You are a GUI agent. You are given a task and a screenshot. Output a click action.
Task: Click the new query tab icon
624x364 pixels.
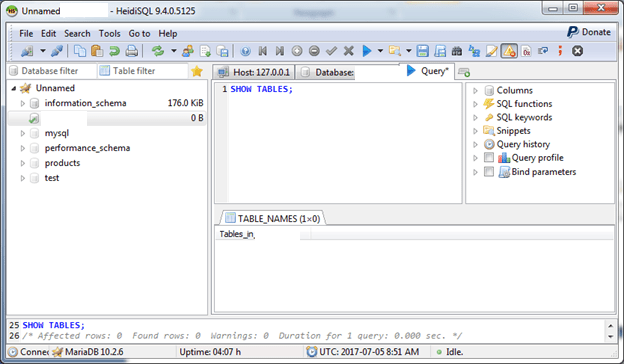point(464,72)
